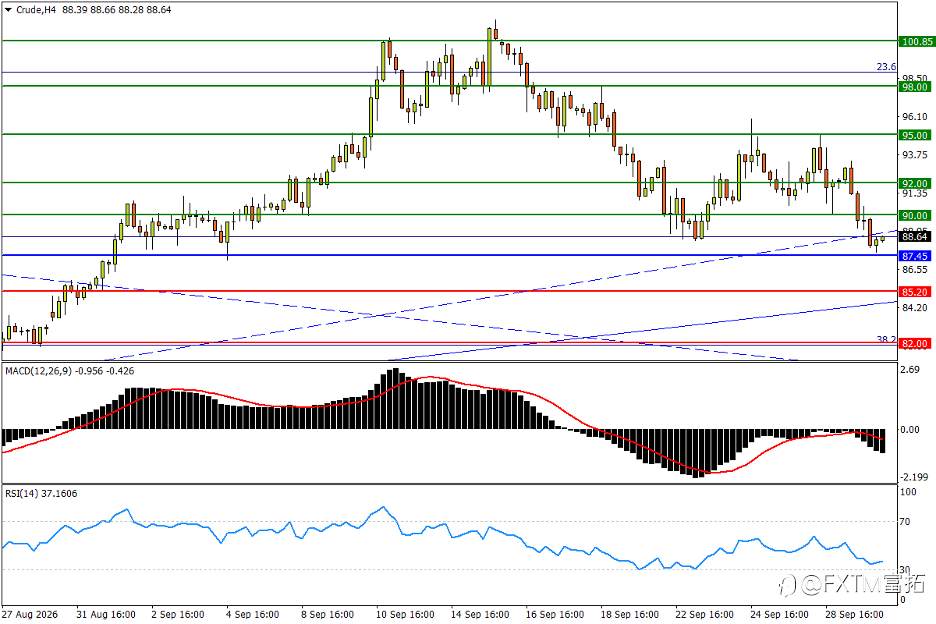Select the red 82.00 level tag
Viewport: 936px width, 624px height.
point(915,343)
